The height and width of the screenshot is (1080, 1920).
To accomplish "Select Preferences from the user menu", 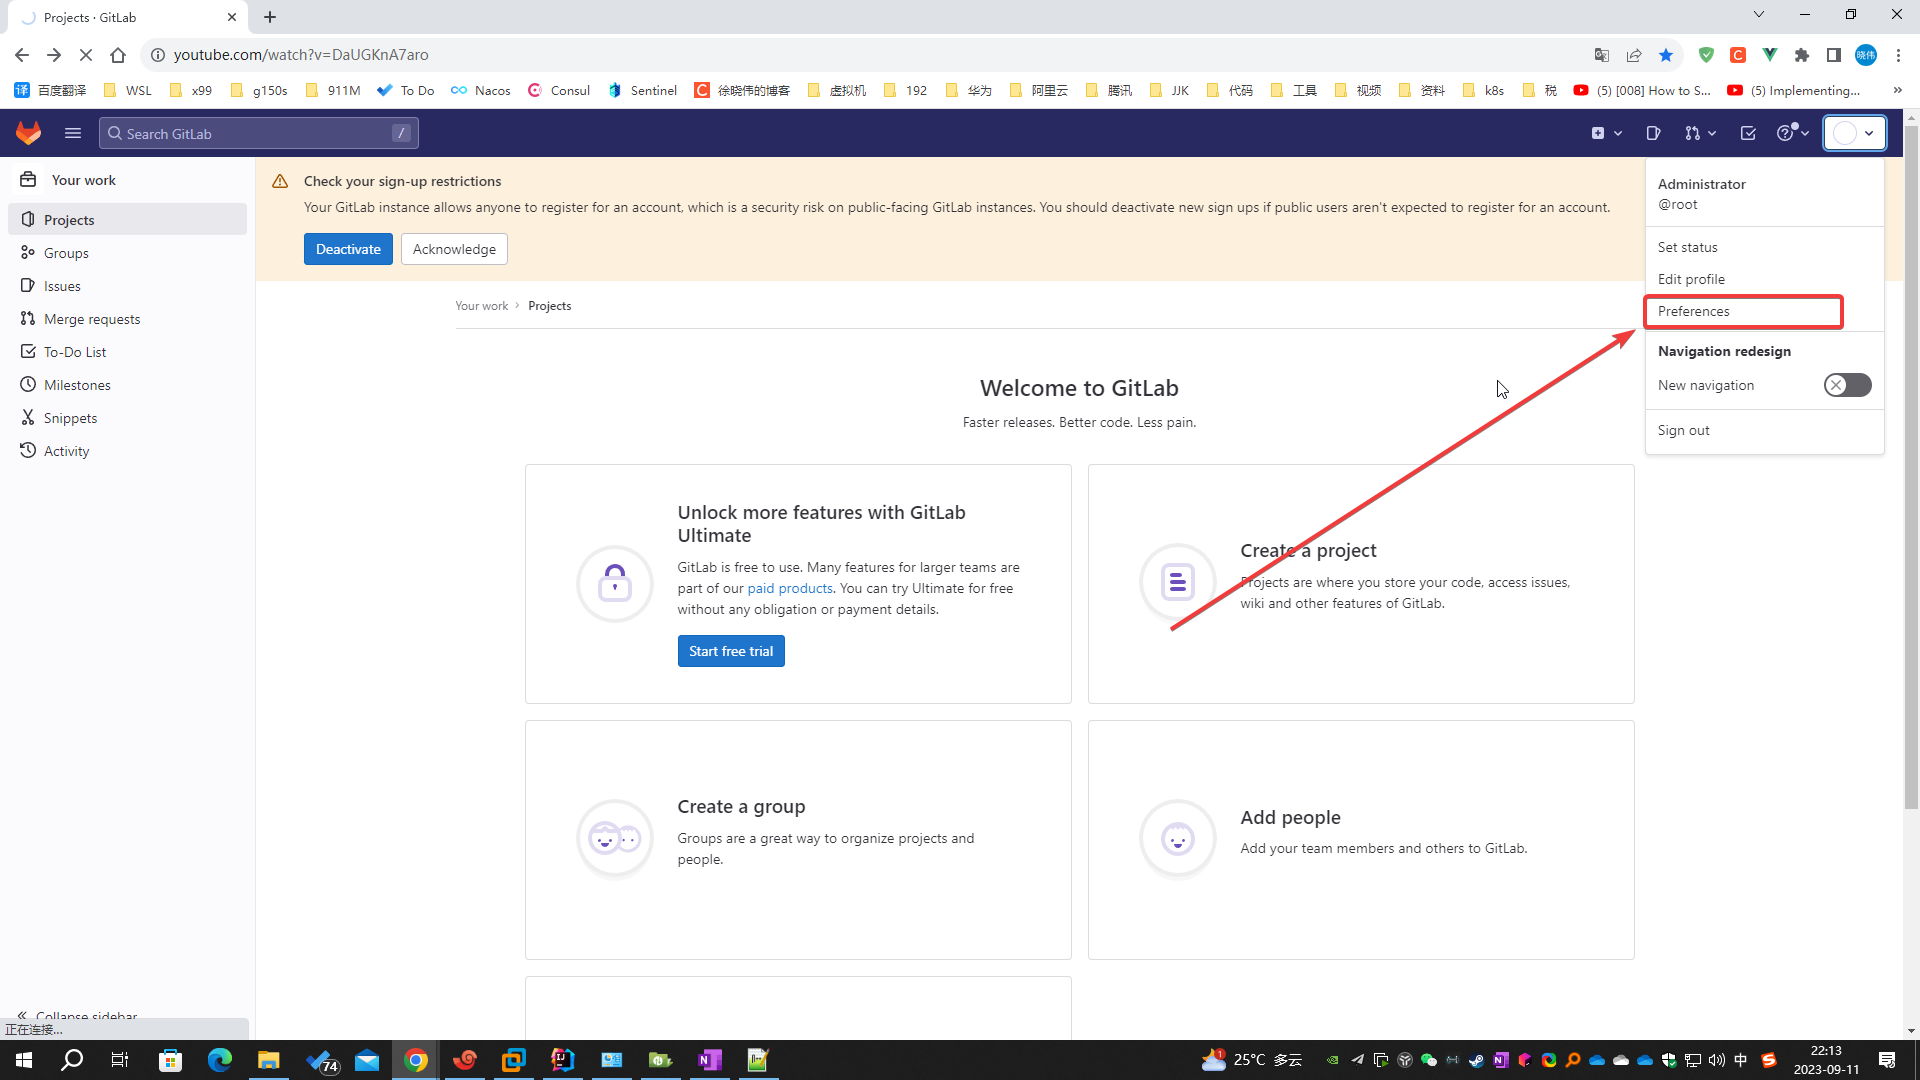I will point(1694,311).
